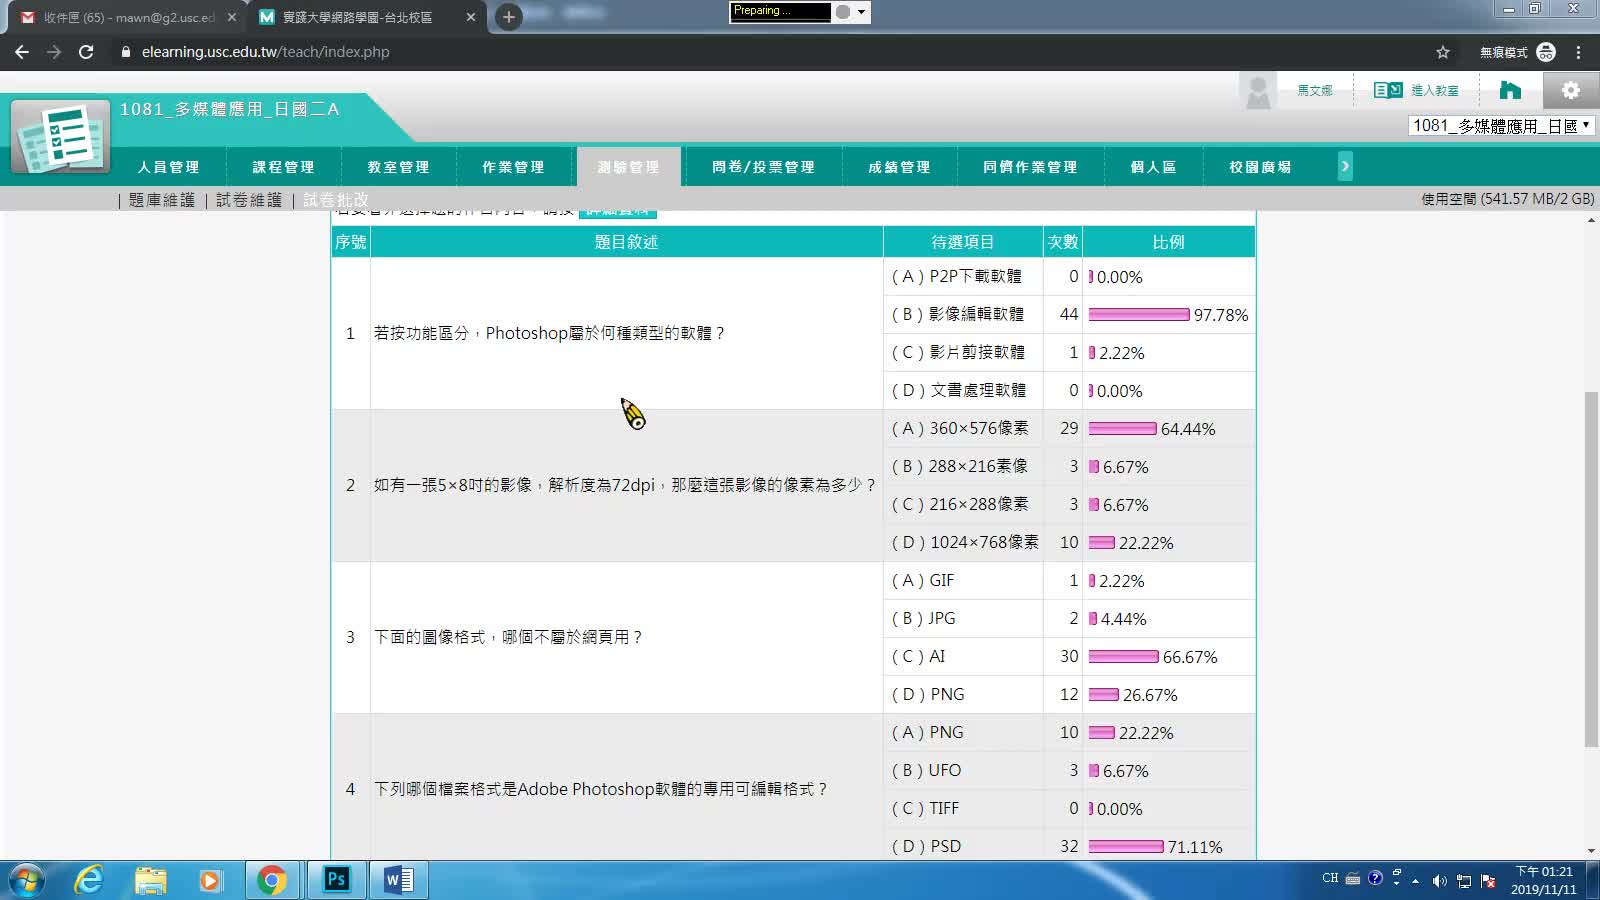The width and height of the screenshot is (1600, 900).
Task: Open the 成績管理 menu
Action: (899, 167)
